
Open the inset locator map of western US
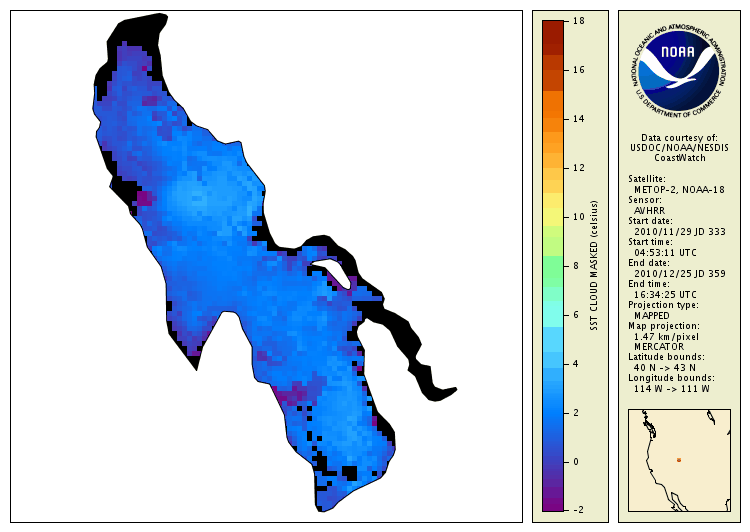[679, 460]
